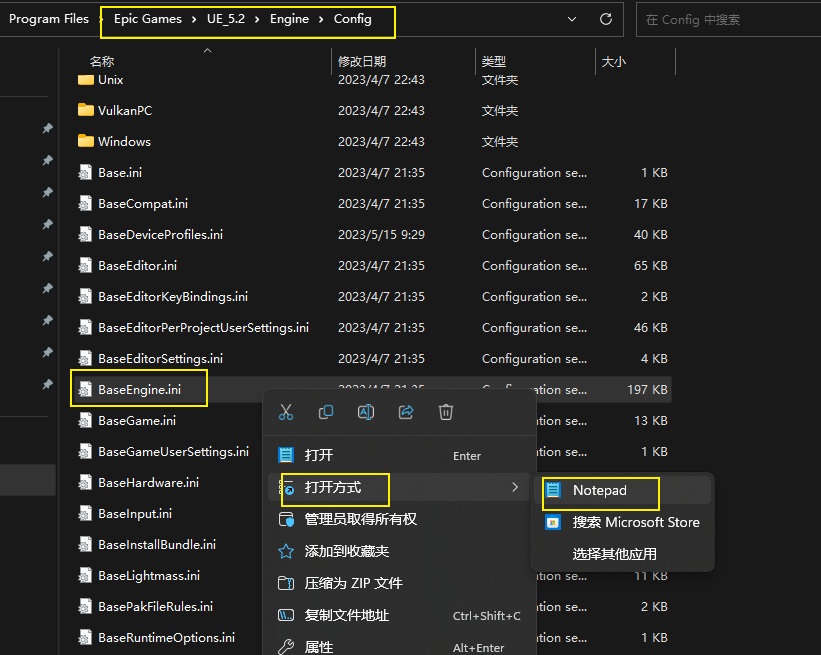Select 添加到收藏夹 menu entry
Image resolution: width=821 pixels, height=655 pixels.
(402, 551)
